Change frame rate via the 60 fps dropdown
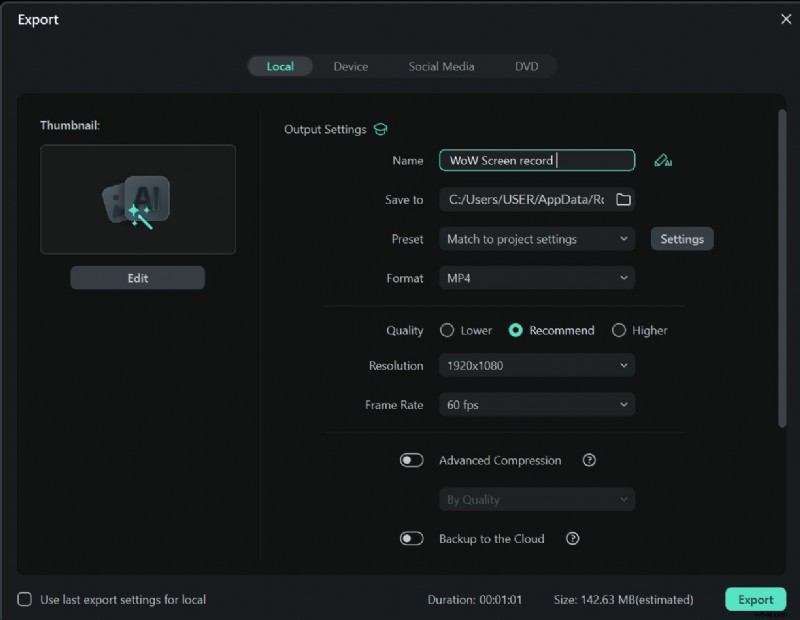Image resolution: width=800 pixels, height=620 pixels. [537, 404]
